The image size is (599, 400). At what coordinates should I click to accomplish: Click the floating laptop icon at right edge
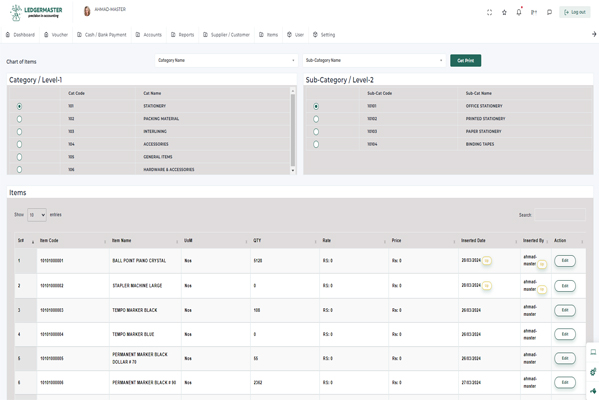tap(593, 352)
